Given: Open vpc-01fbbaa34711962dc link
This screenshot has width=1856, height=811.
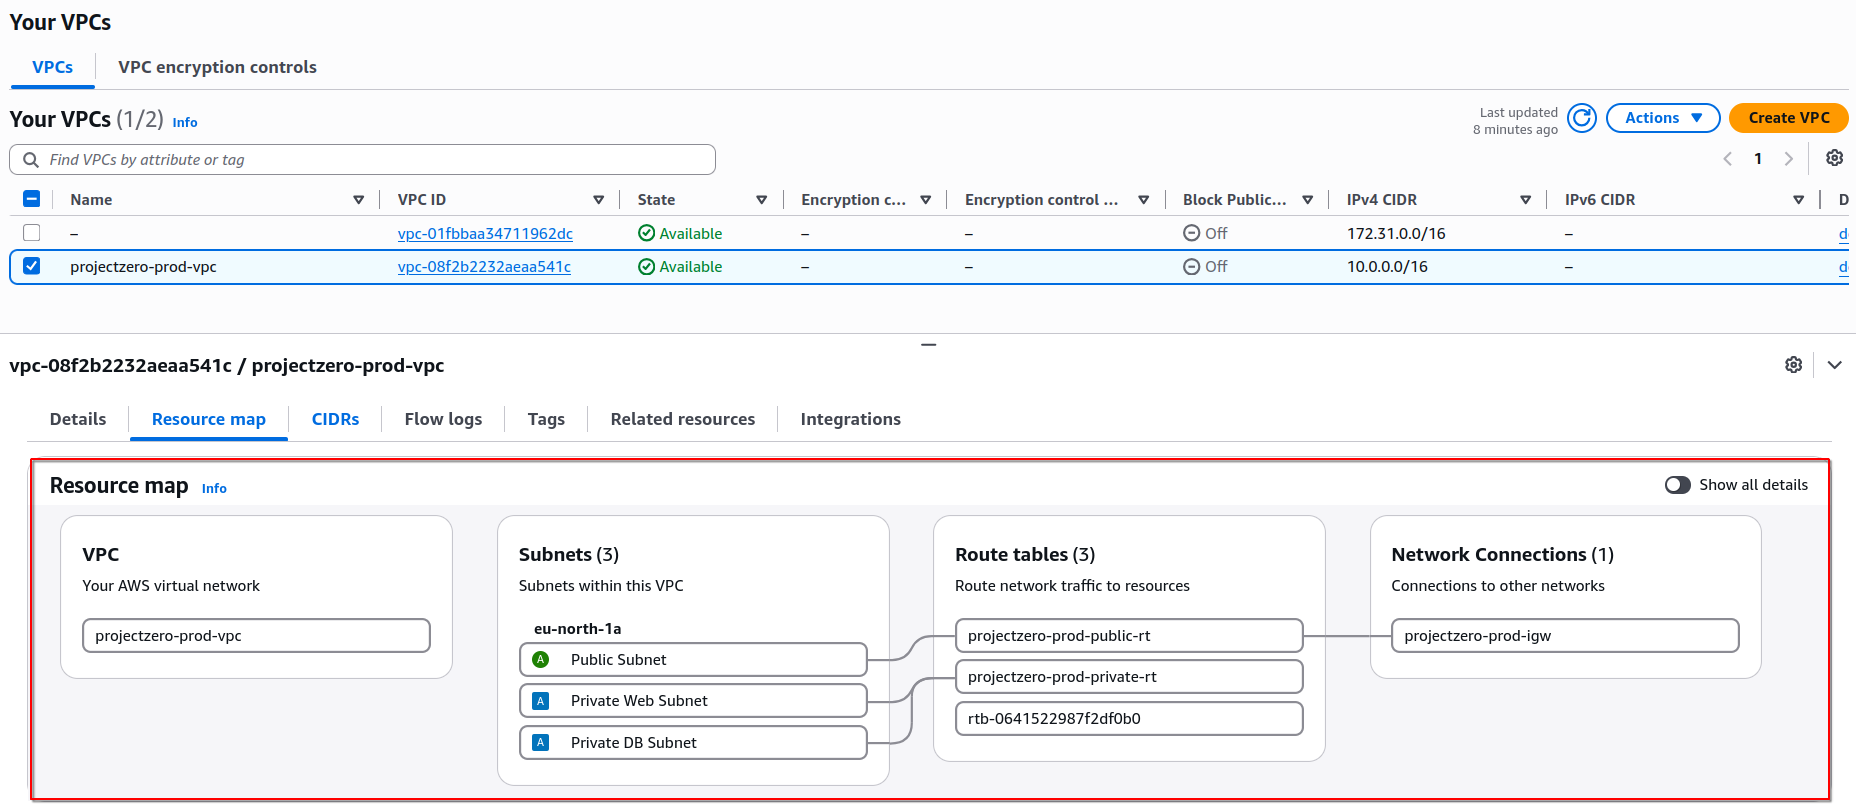Looking at the screenshot, I should click(485, 233).
